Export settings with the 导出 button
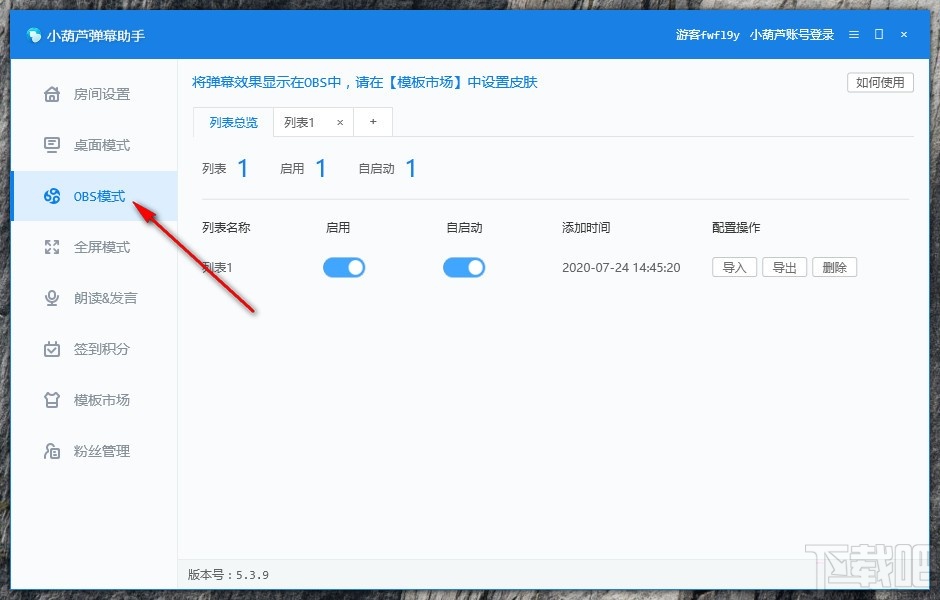The height and width of the screenshot is (600, 940). (784, 267)
